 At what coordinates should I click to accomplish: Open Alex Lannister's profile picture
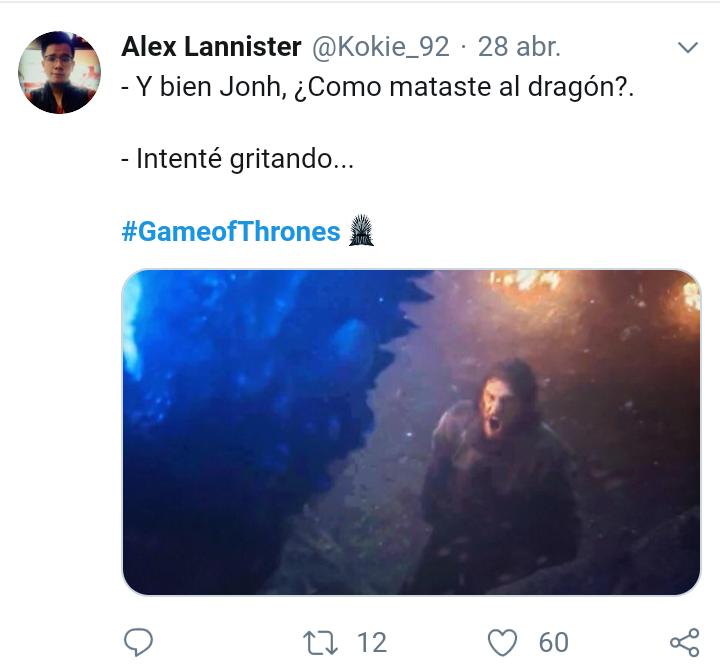[x=59, y=72]
